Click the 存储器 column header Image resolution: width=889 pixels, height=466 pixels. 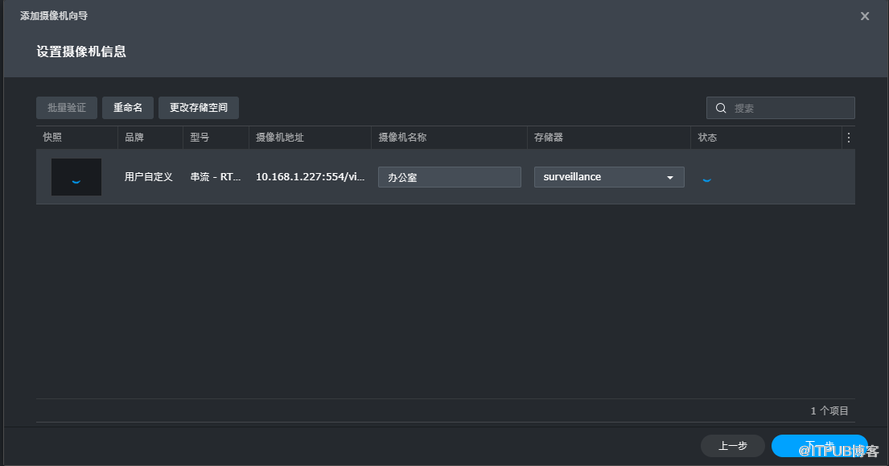549,138
